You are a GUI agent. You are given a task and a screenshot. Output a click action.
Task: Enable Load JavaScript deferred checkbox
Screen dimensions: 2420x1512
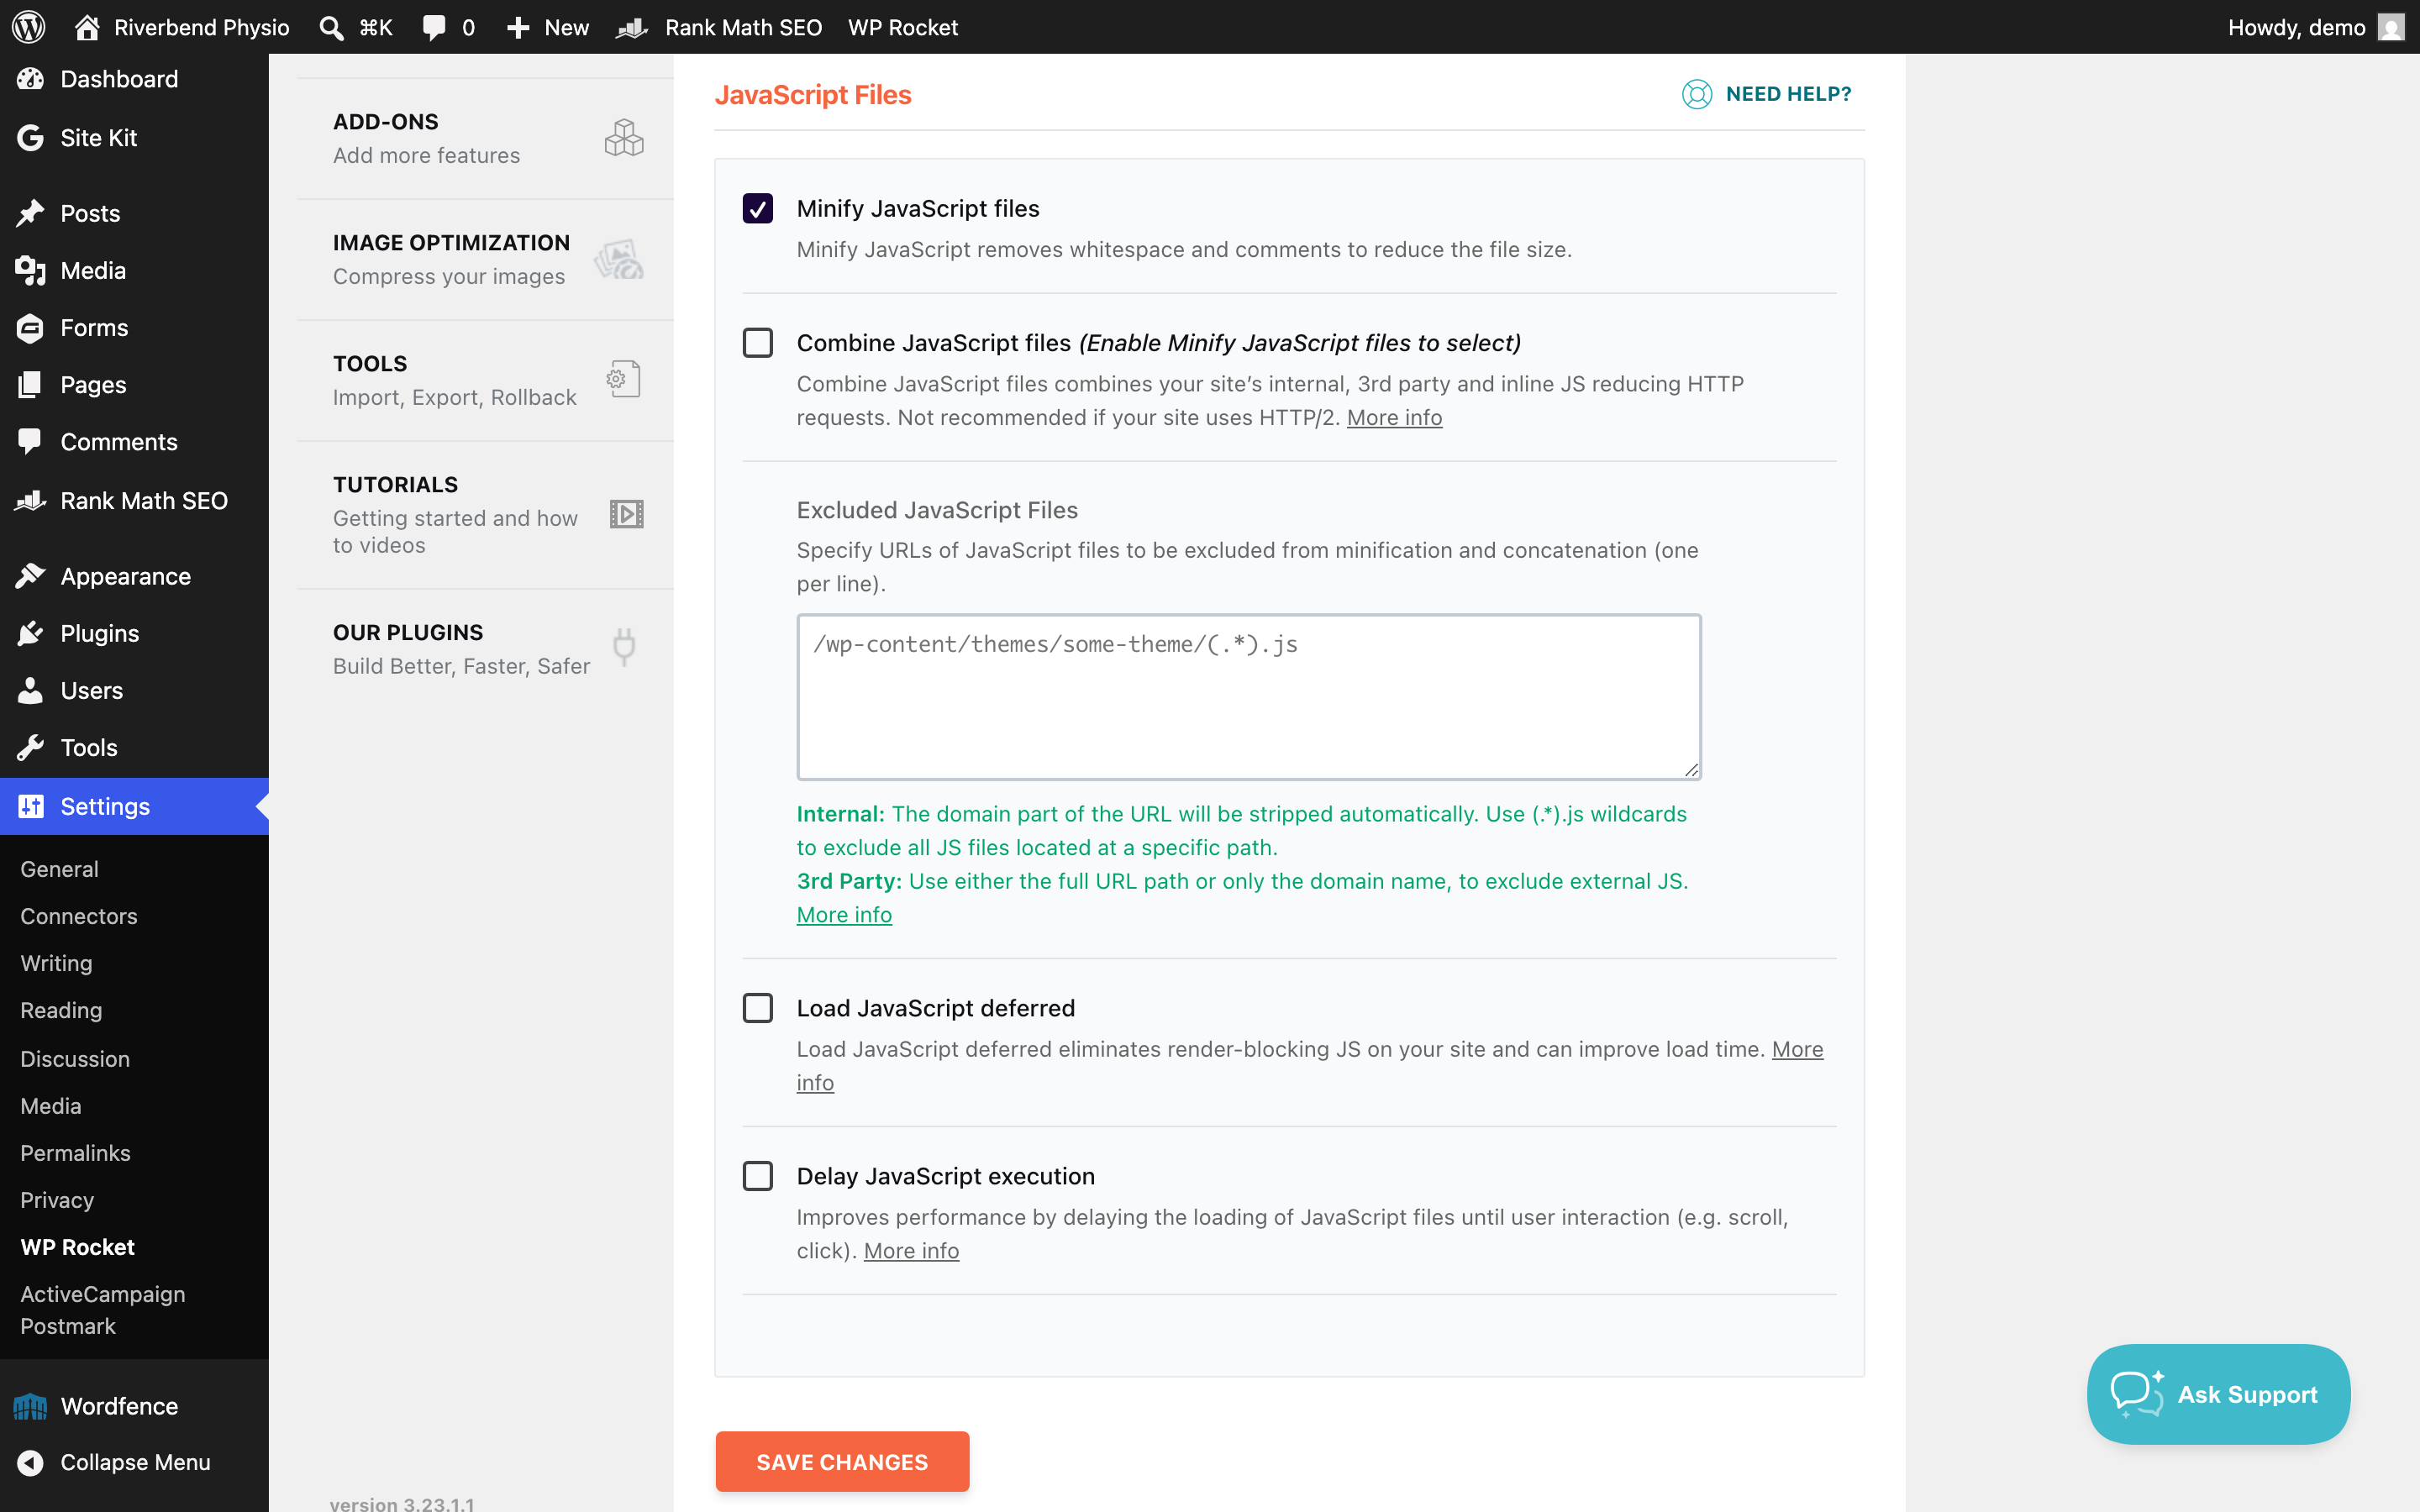(758, 1008)
